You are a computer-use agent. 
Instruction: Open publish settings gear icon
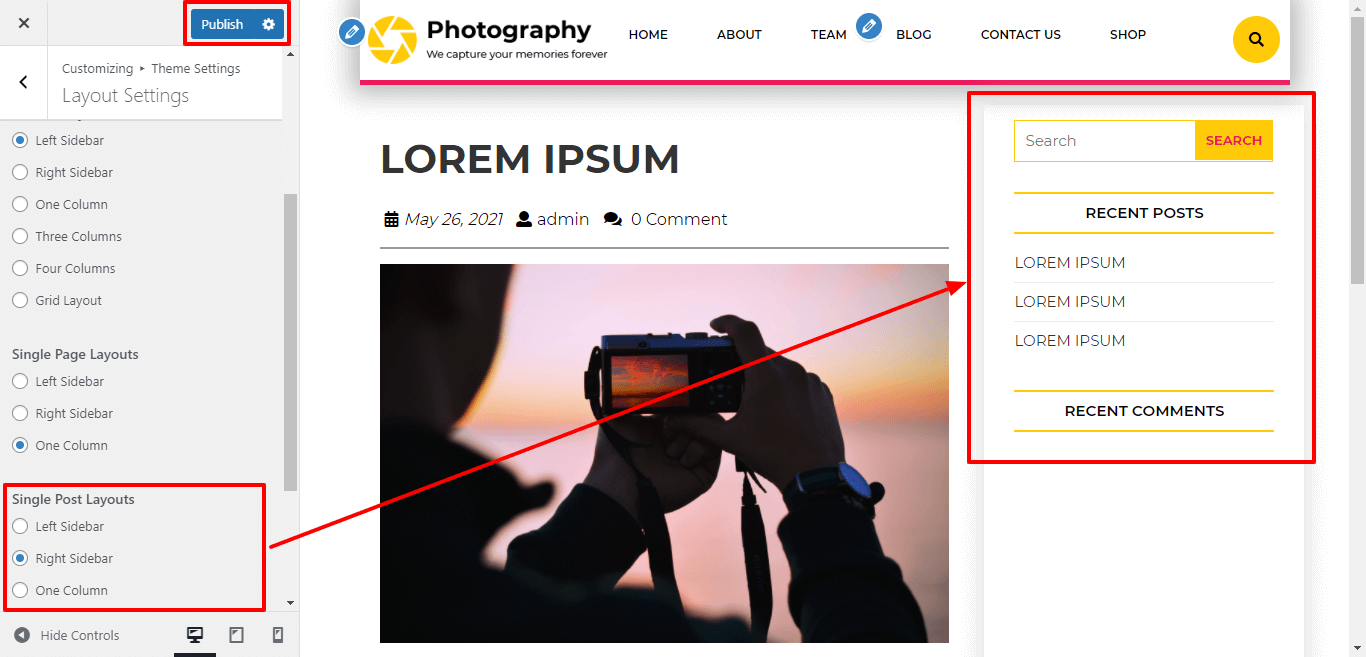click(268, 24)
